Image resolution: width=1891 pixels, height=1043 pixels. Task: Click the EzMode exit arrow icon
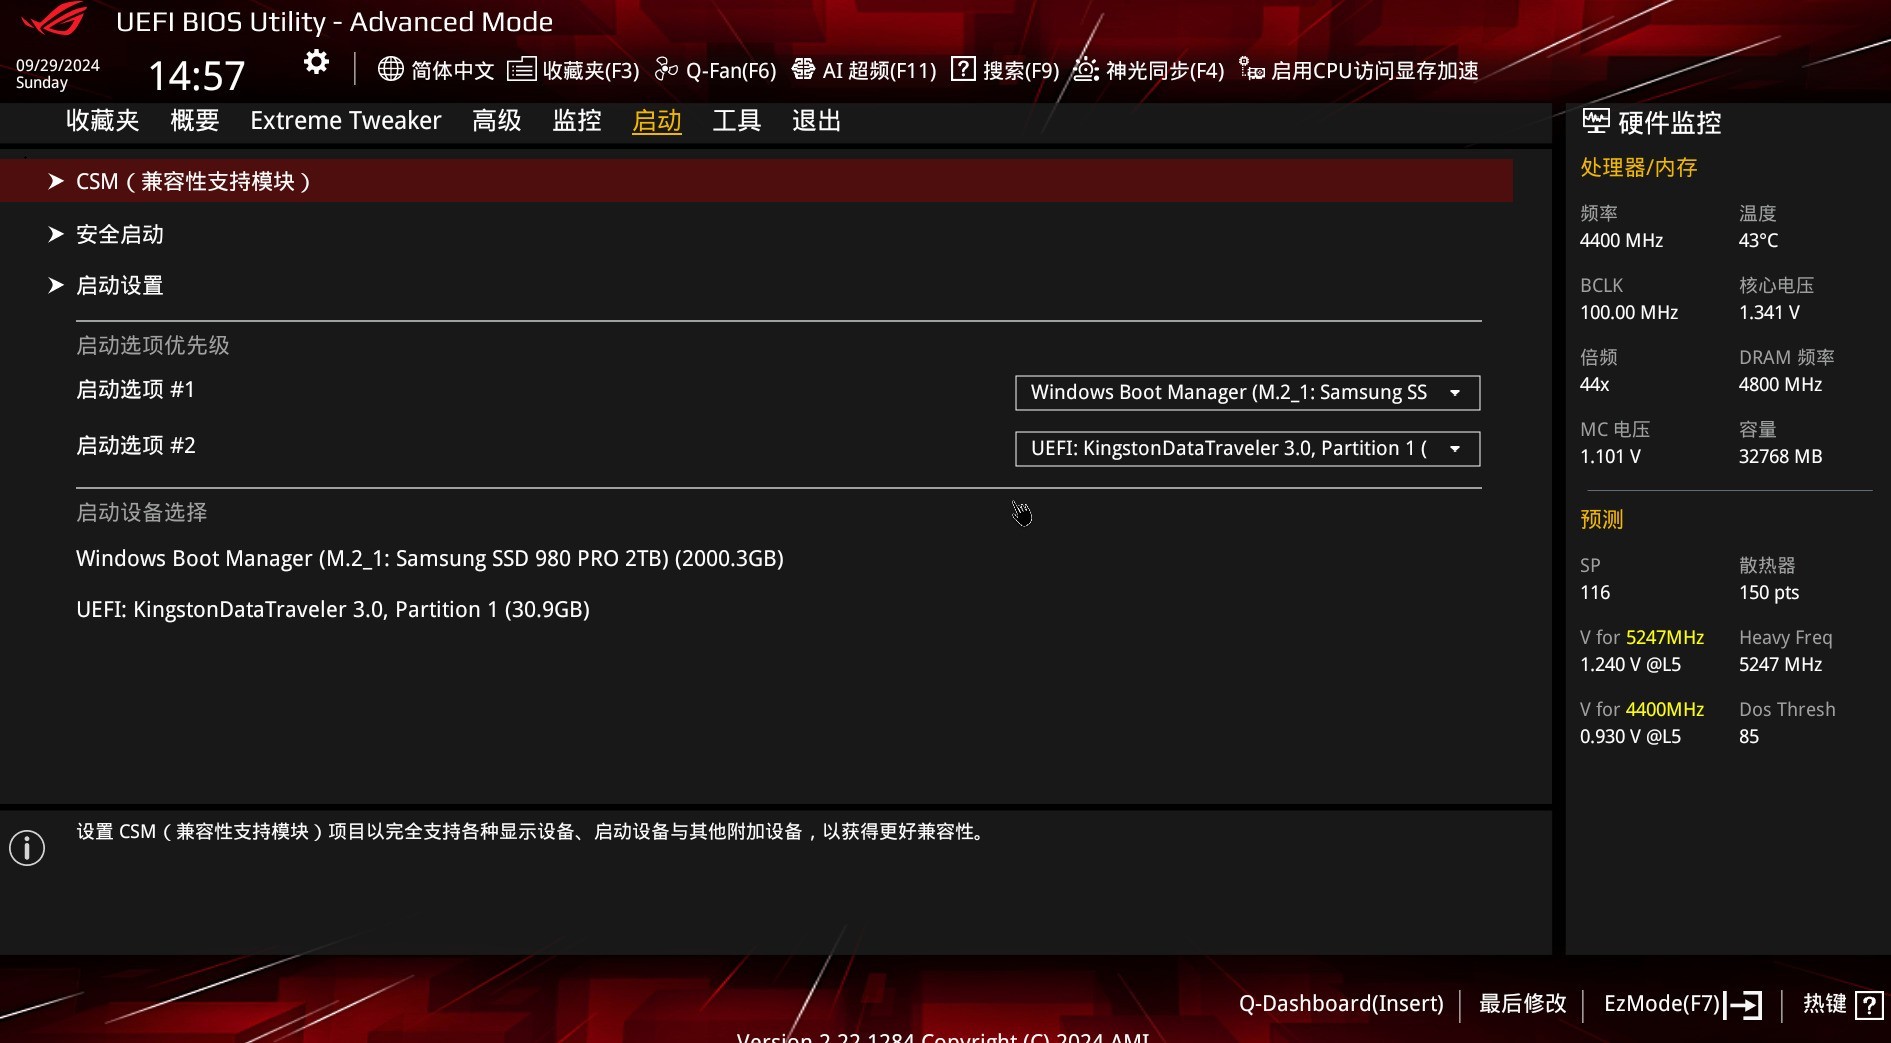(x=1744, y=1004)
